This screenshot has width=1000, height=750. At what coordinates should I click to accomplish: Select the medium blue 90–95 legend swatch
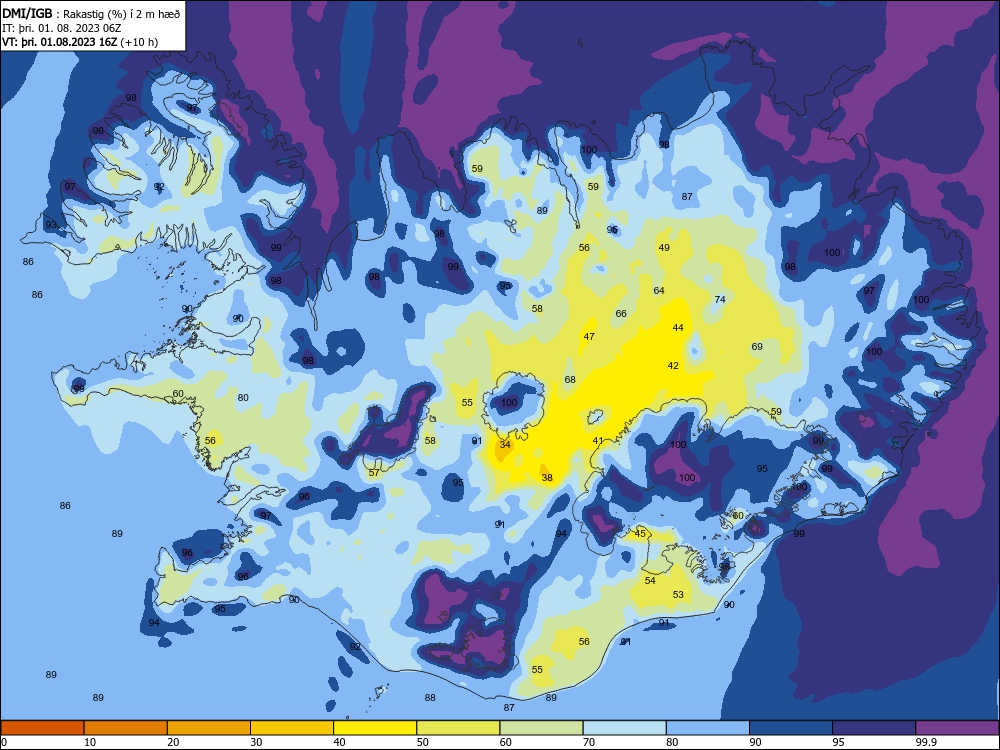(791, 728)
